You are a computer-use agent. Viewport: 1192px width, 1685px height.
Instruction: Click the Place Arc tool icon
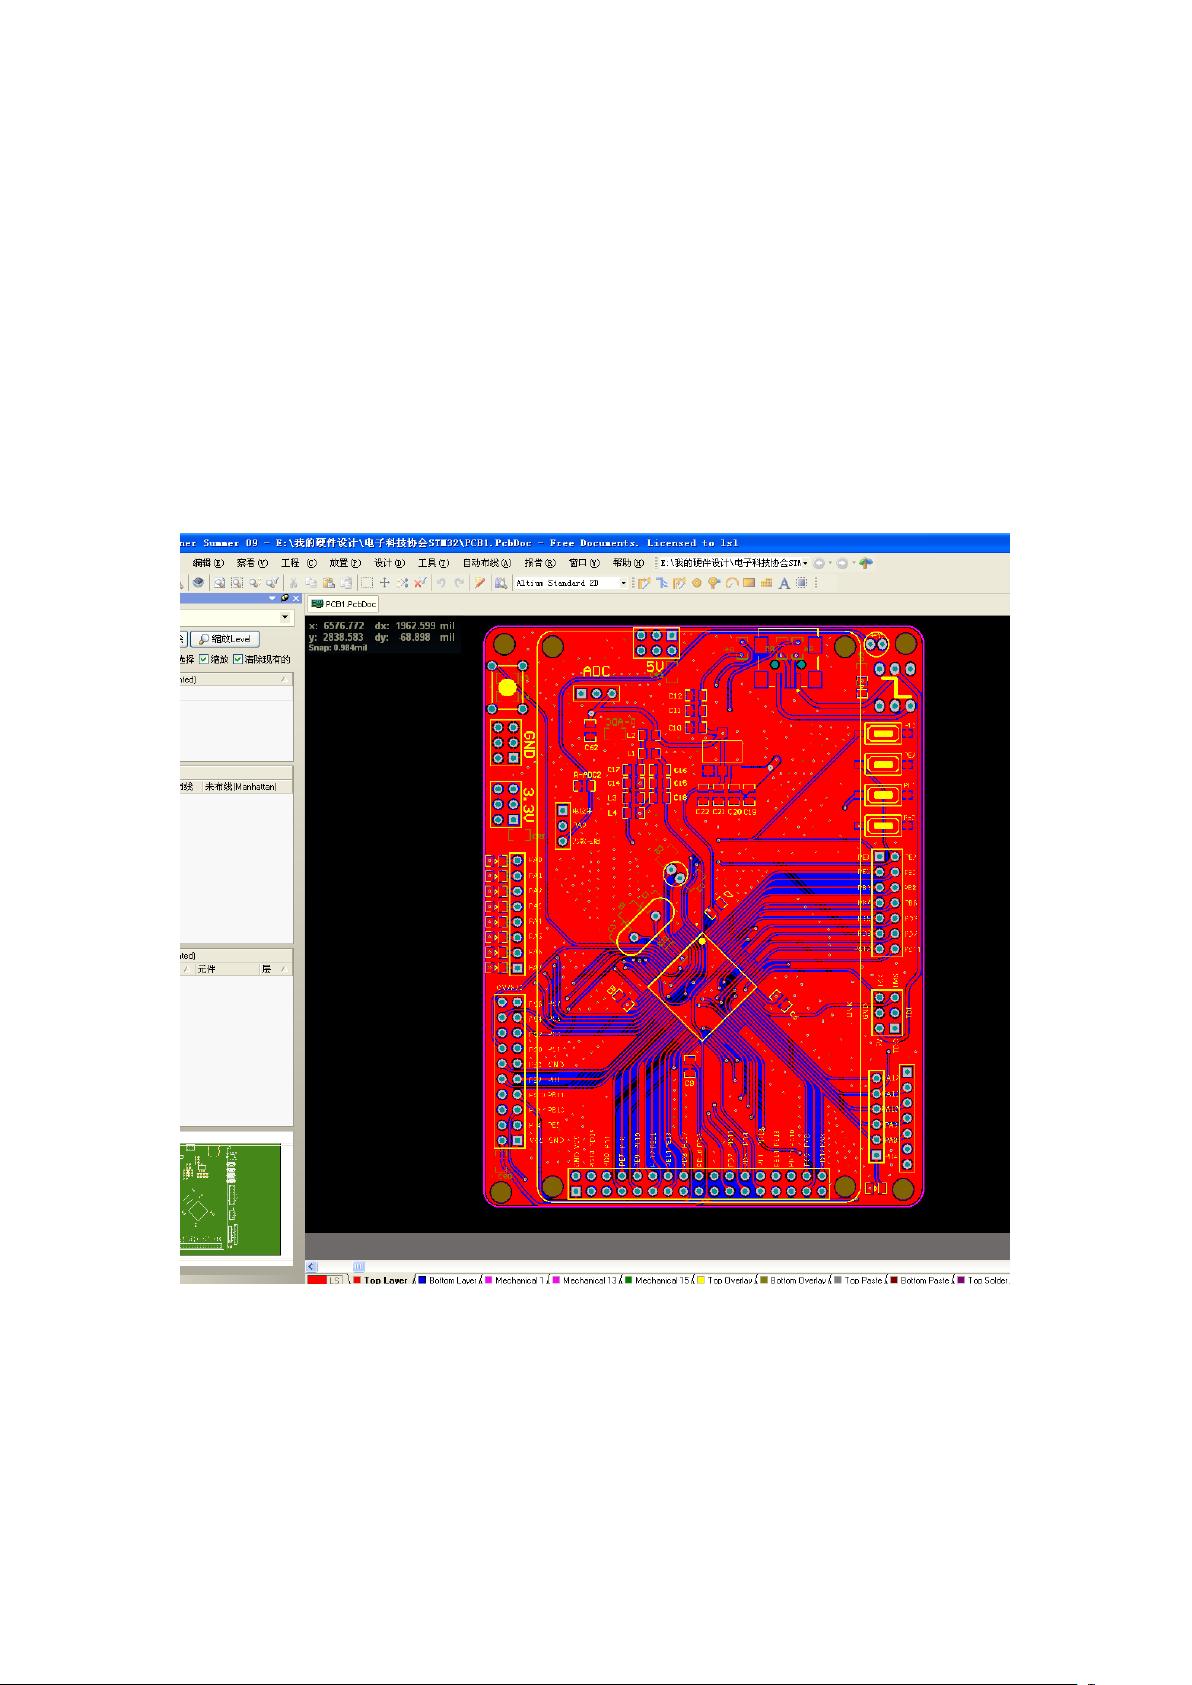coord(731,583)
